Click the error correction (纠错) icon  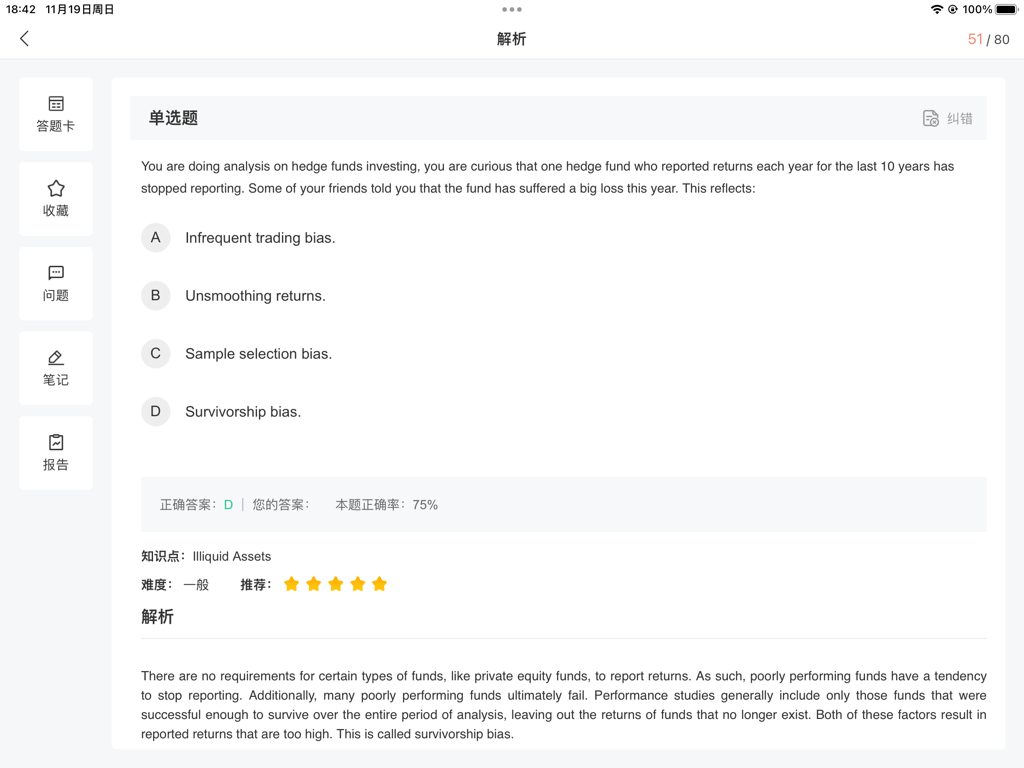pos(930,118)
